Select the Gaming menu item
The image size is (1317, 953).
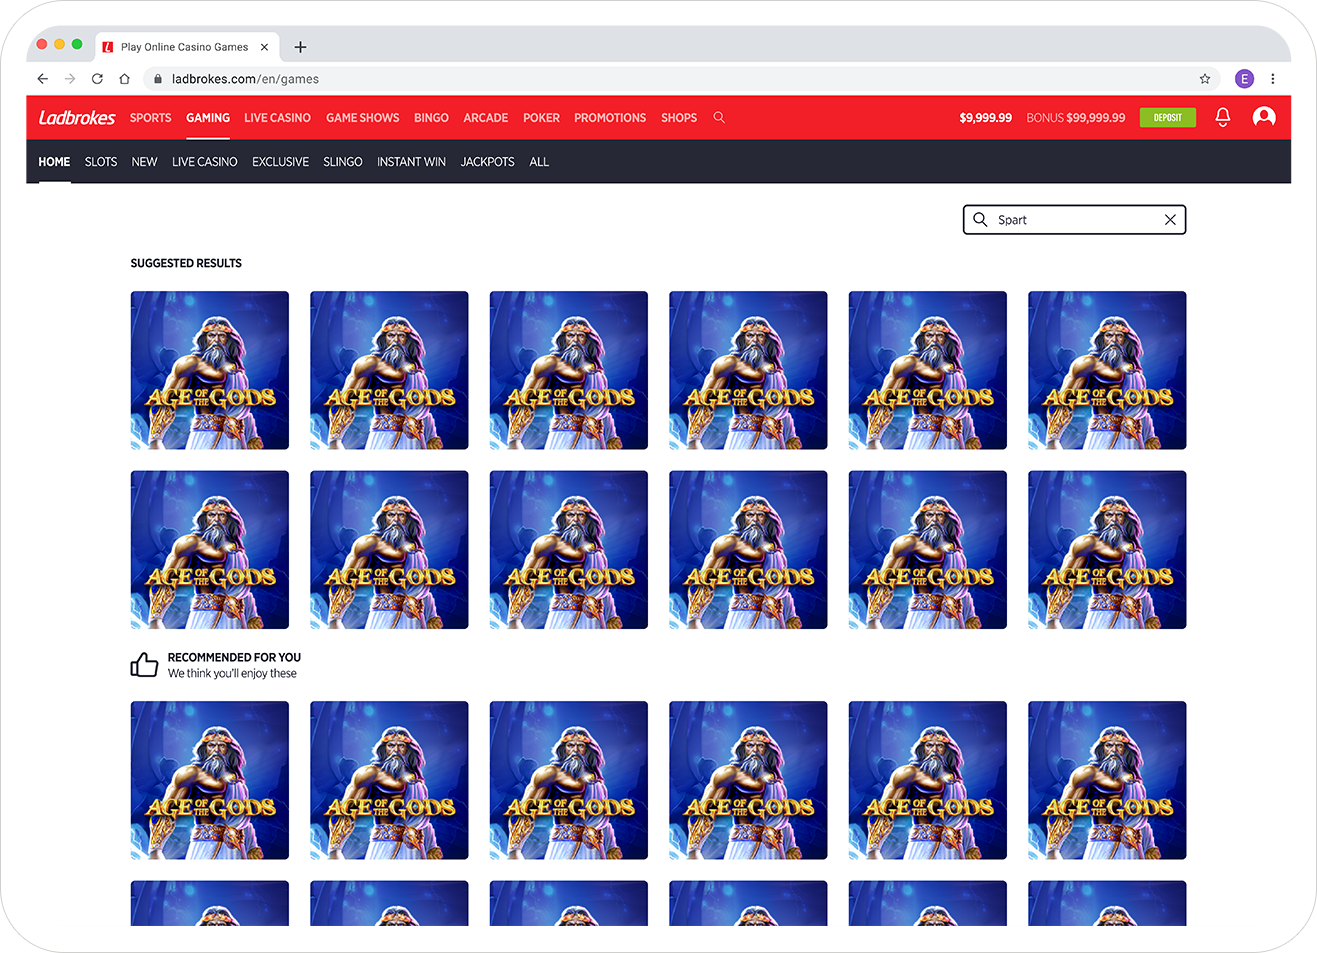pos(208,118)
